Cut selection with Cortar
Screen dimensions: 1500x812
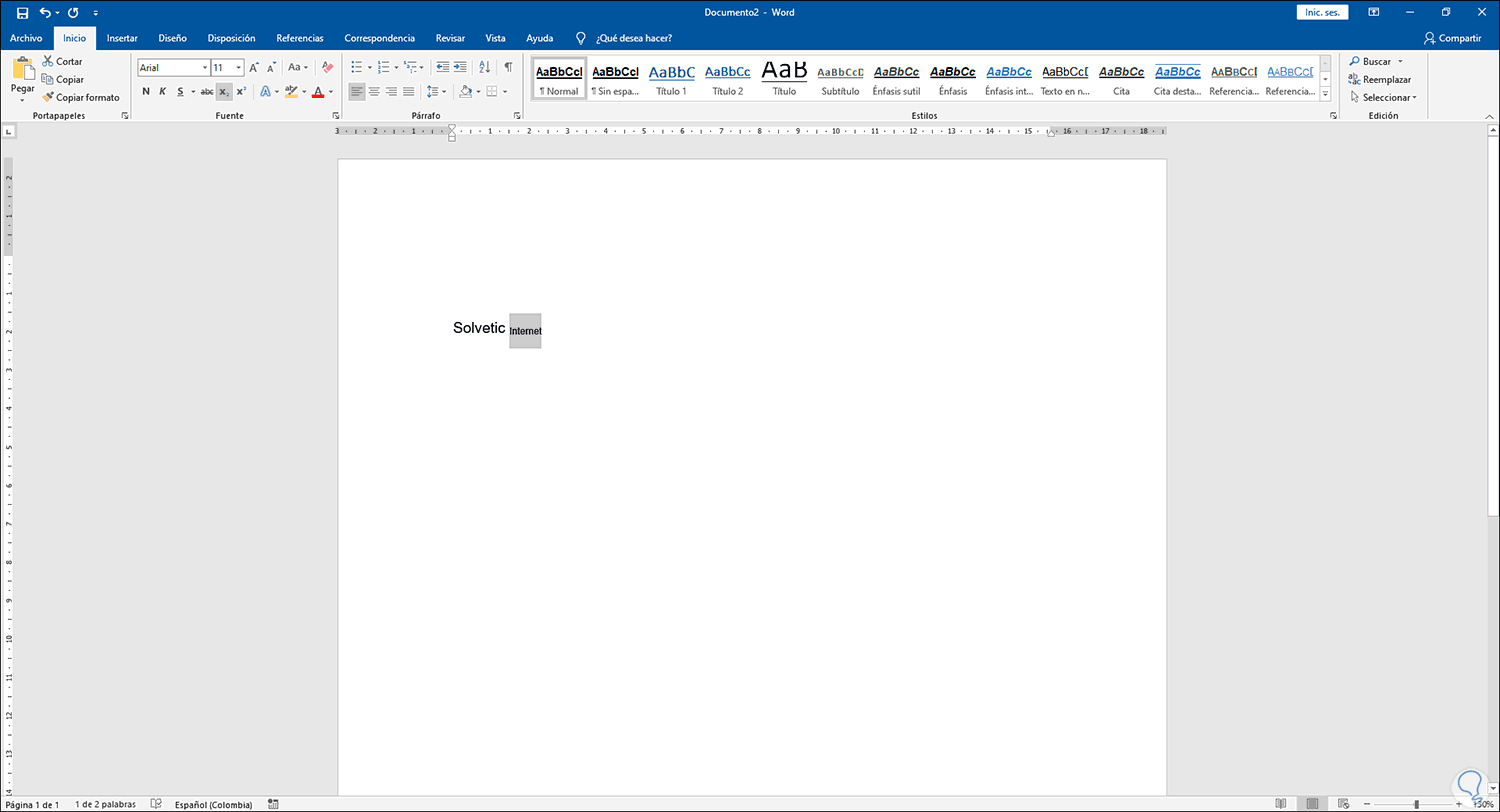click(x=62, y=61)
